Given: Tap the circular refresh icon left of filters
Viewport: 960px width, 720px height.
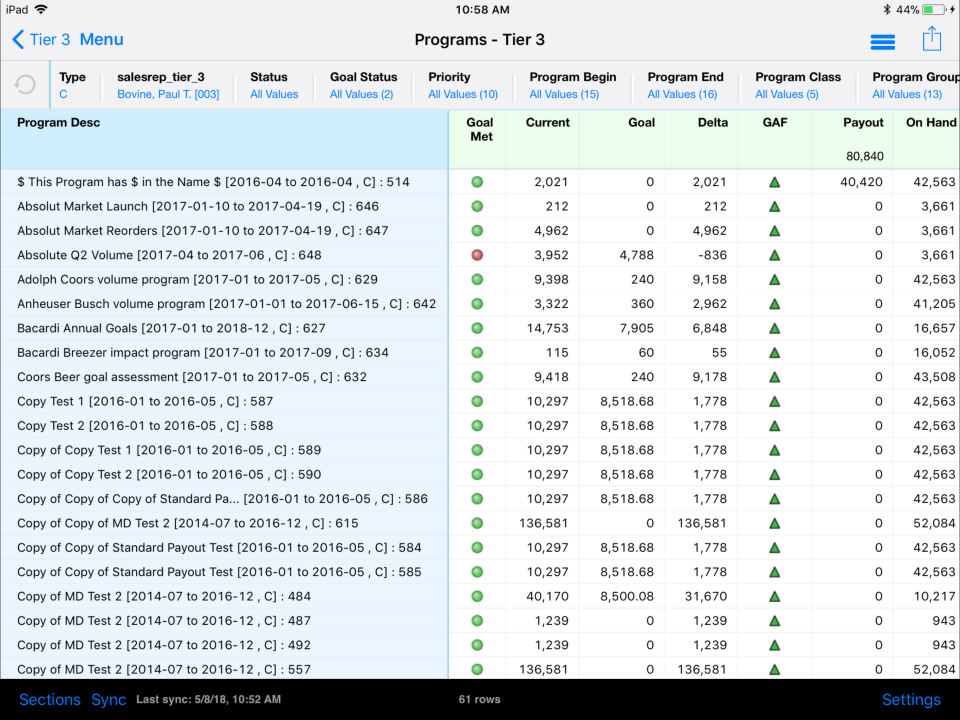Looking at the screenshot, I should coord(24,85).
